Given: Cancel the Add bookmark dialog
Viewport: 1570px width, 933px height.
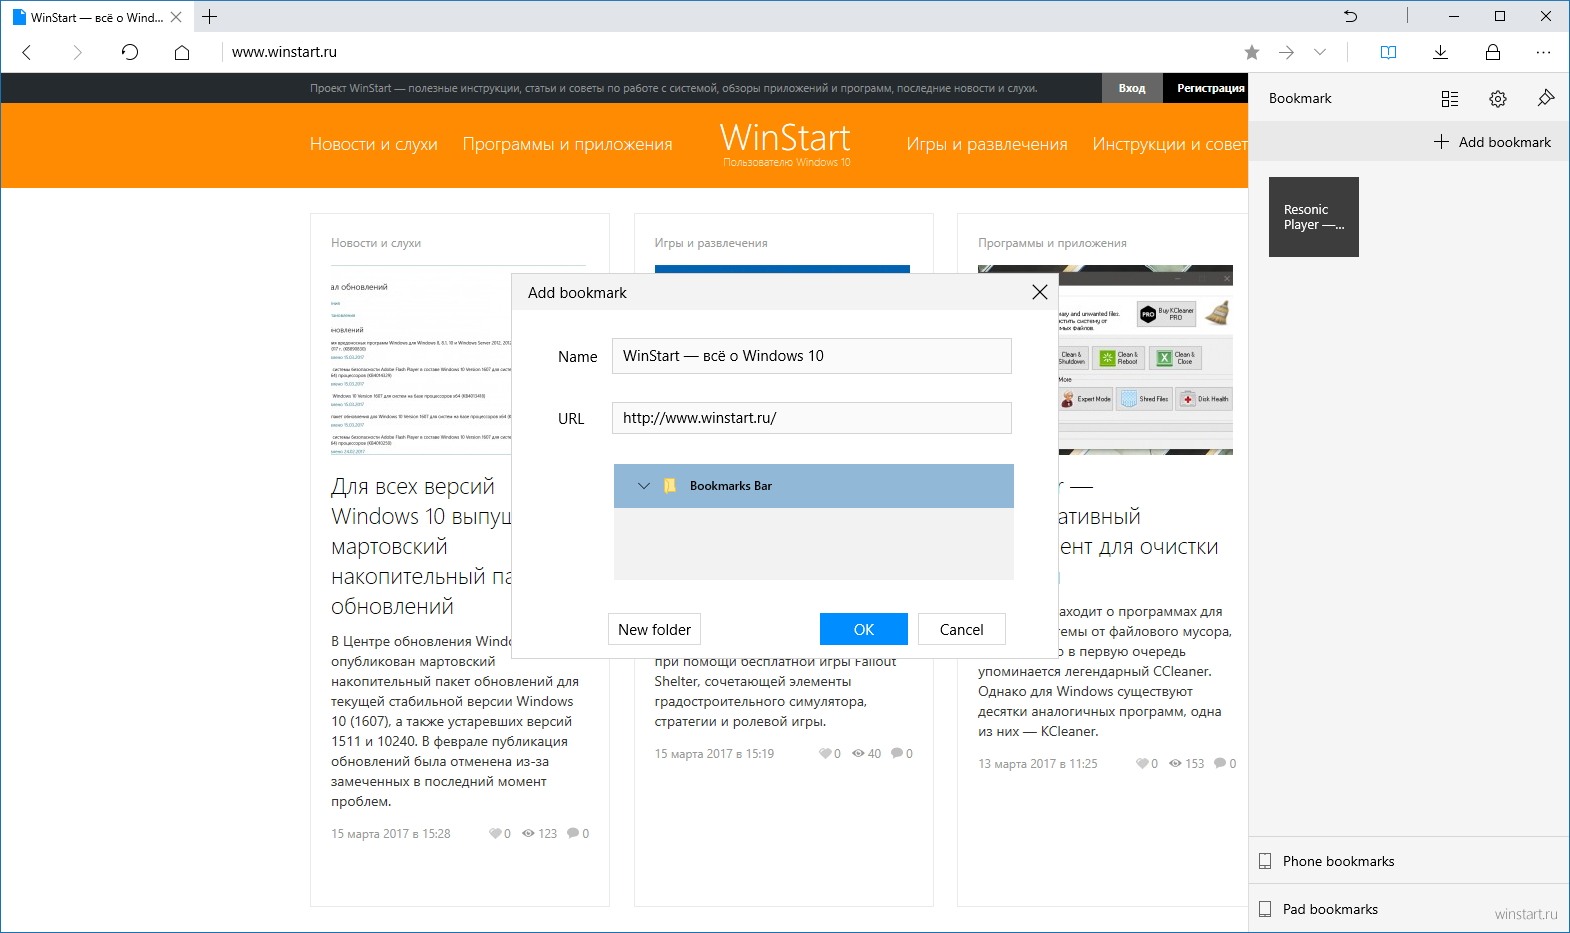Looking at the screenshot, I should (961, 629).
